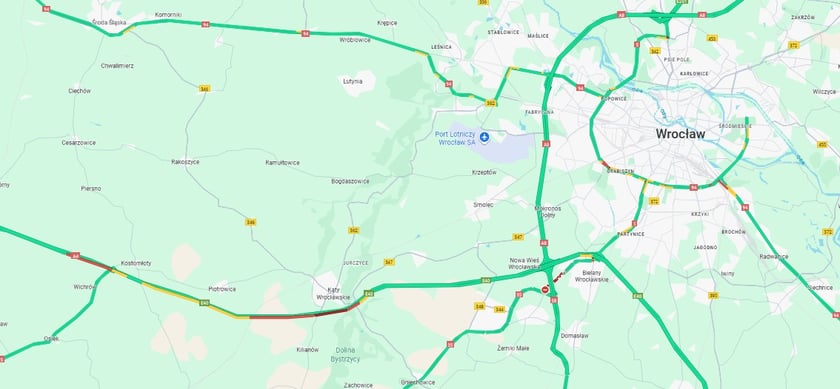
Task: Select the 453 road shield
Action: point(712,38)
